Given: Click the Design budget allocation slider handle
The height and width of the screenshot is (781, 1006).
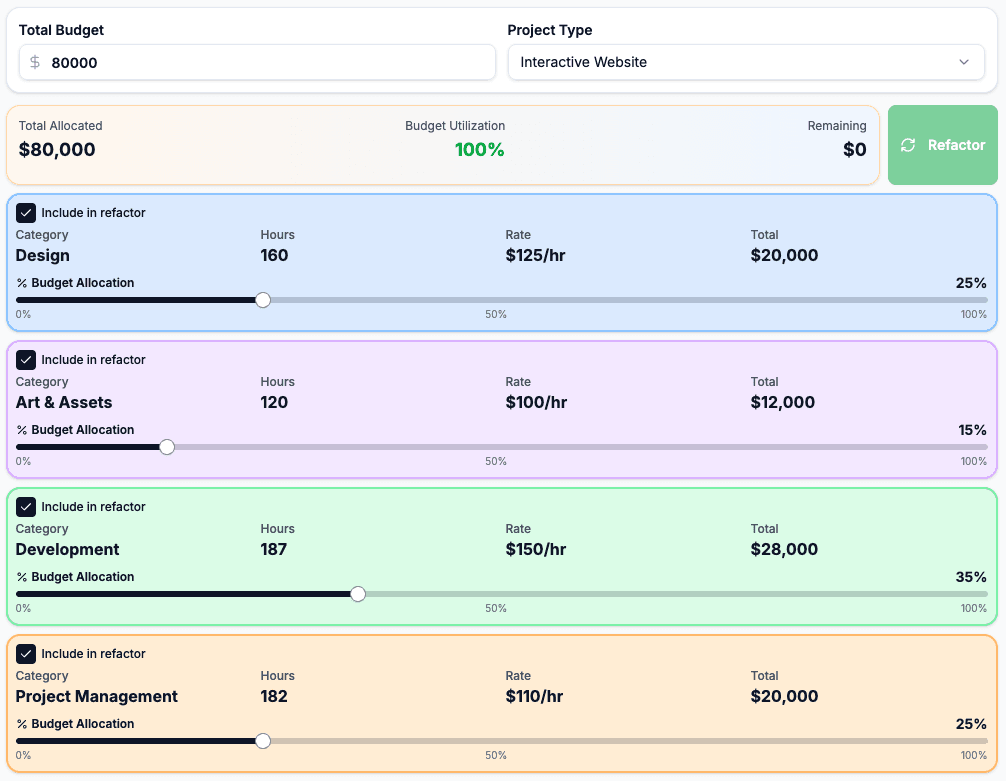Looking at the screenshot, I should click(x=262, y=299).
